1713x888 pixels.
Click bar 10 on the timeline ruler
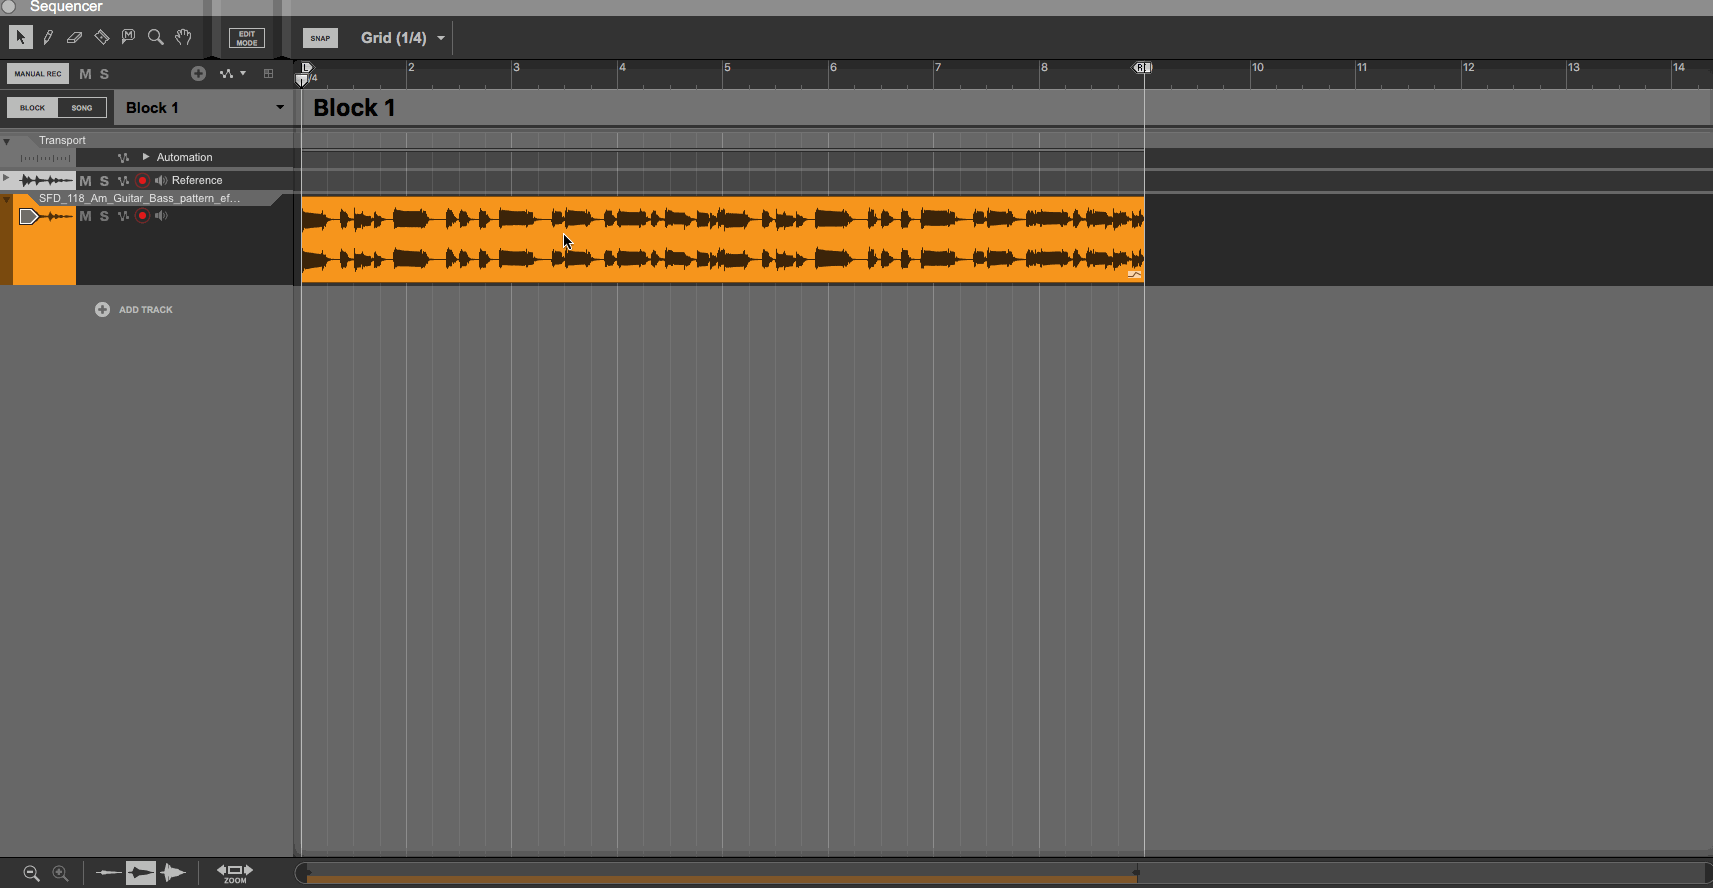[1257, 68]
